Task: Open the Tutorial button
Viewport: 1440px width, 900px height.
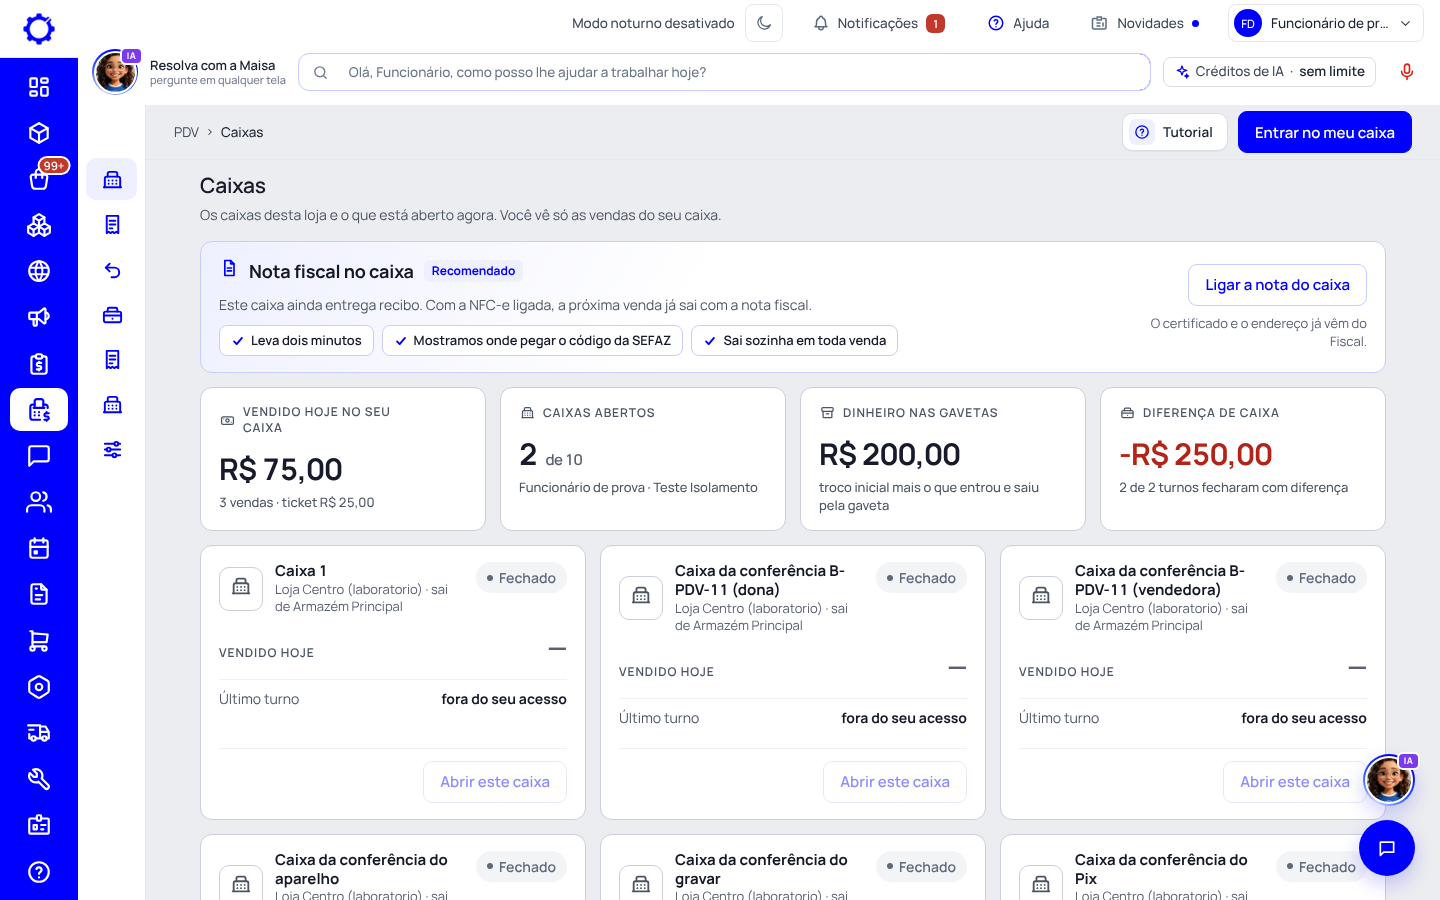Action: [x=1175, y=132]
